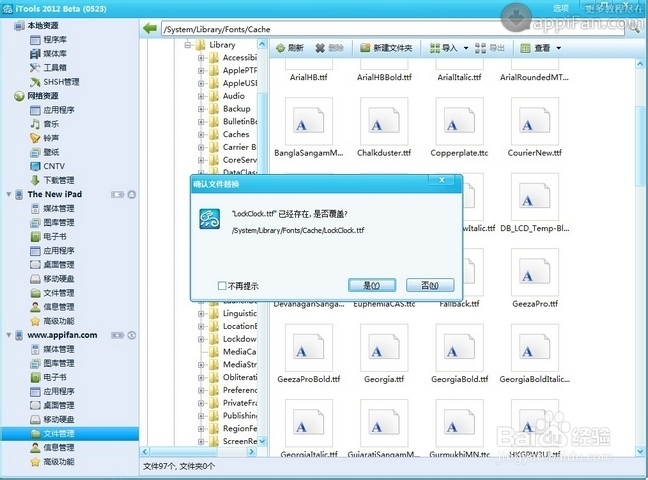The height and width of the screenshot is (480, 648).
Task: Open 高级功能 under The New iPad
Action: click(52, 321)
